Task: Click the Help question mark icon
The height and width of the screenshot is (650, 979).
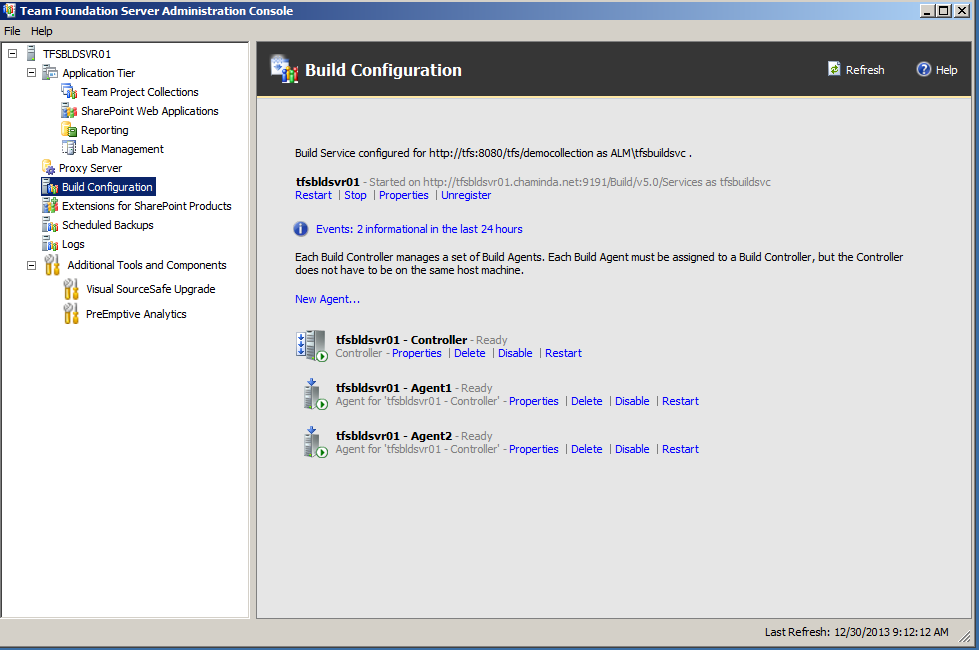Action: (924, 69)
